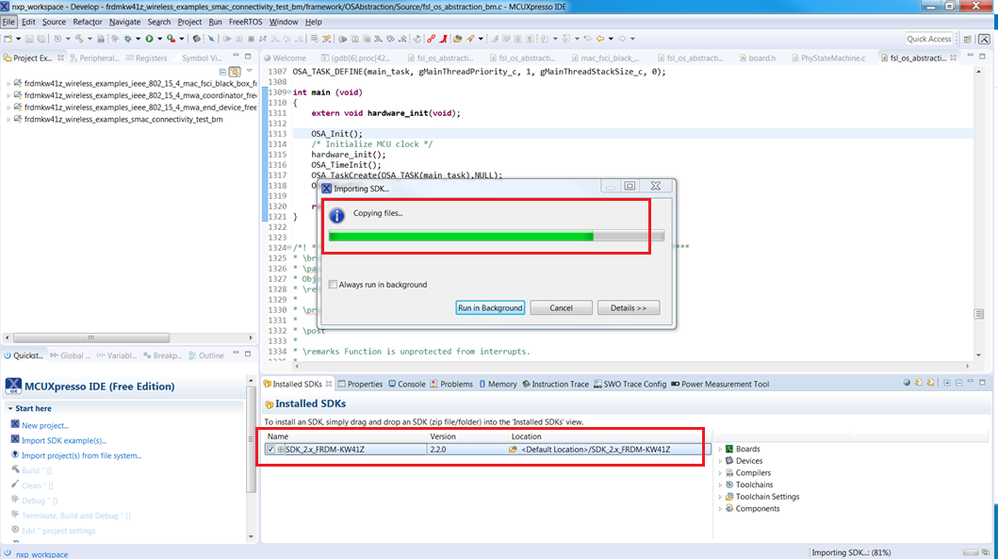Open the FreeRTOS menu
This screenshot has width=998, height=560.
246,22
